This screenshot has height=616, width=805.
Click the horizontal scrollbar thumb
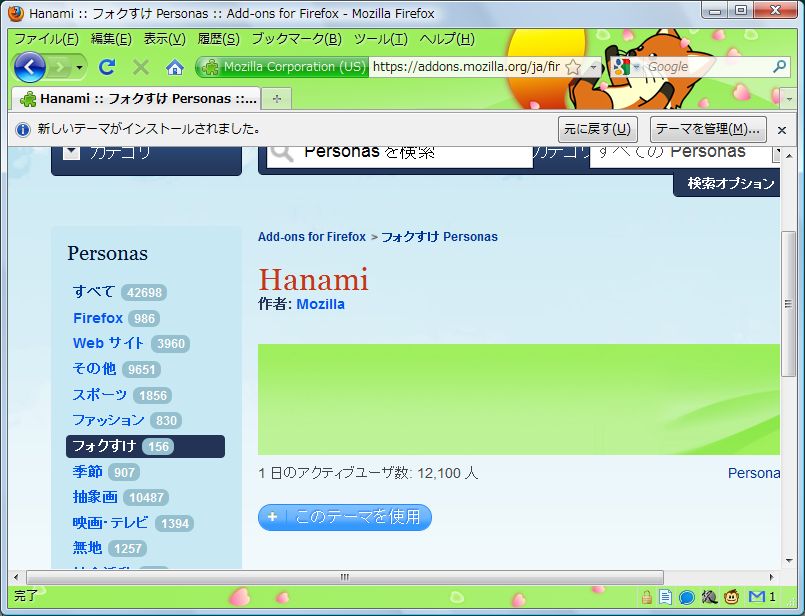(x=344, y=577)
